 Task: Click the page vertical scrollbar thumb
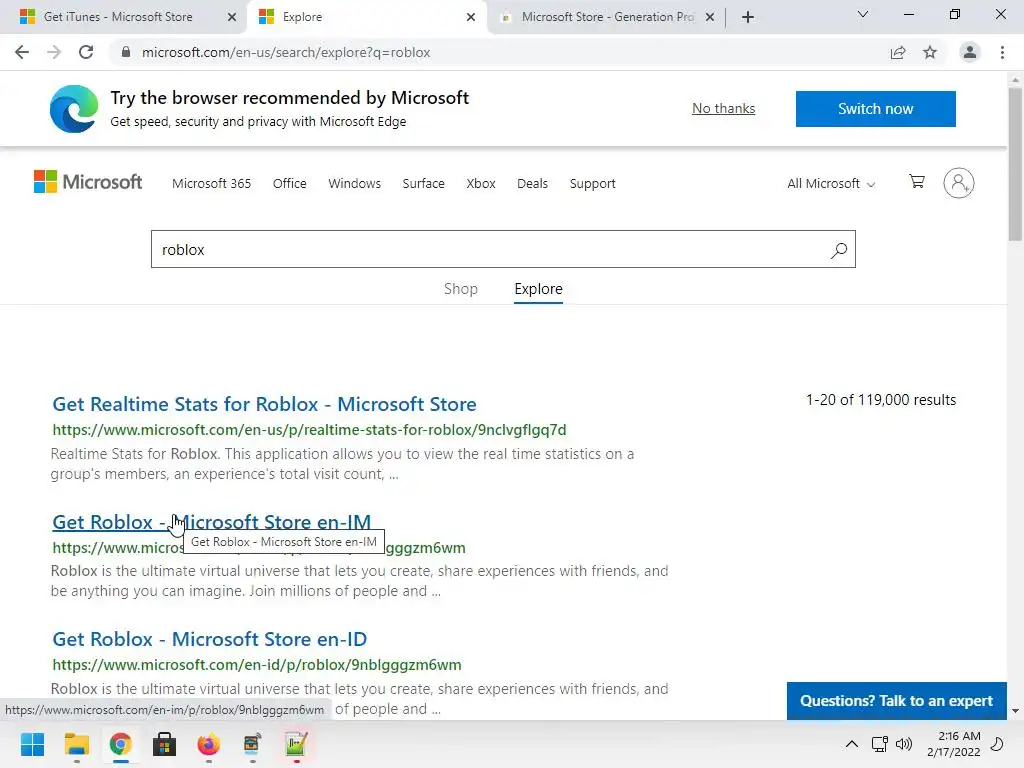click(x=1015, y=165)
